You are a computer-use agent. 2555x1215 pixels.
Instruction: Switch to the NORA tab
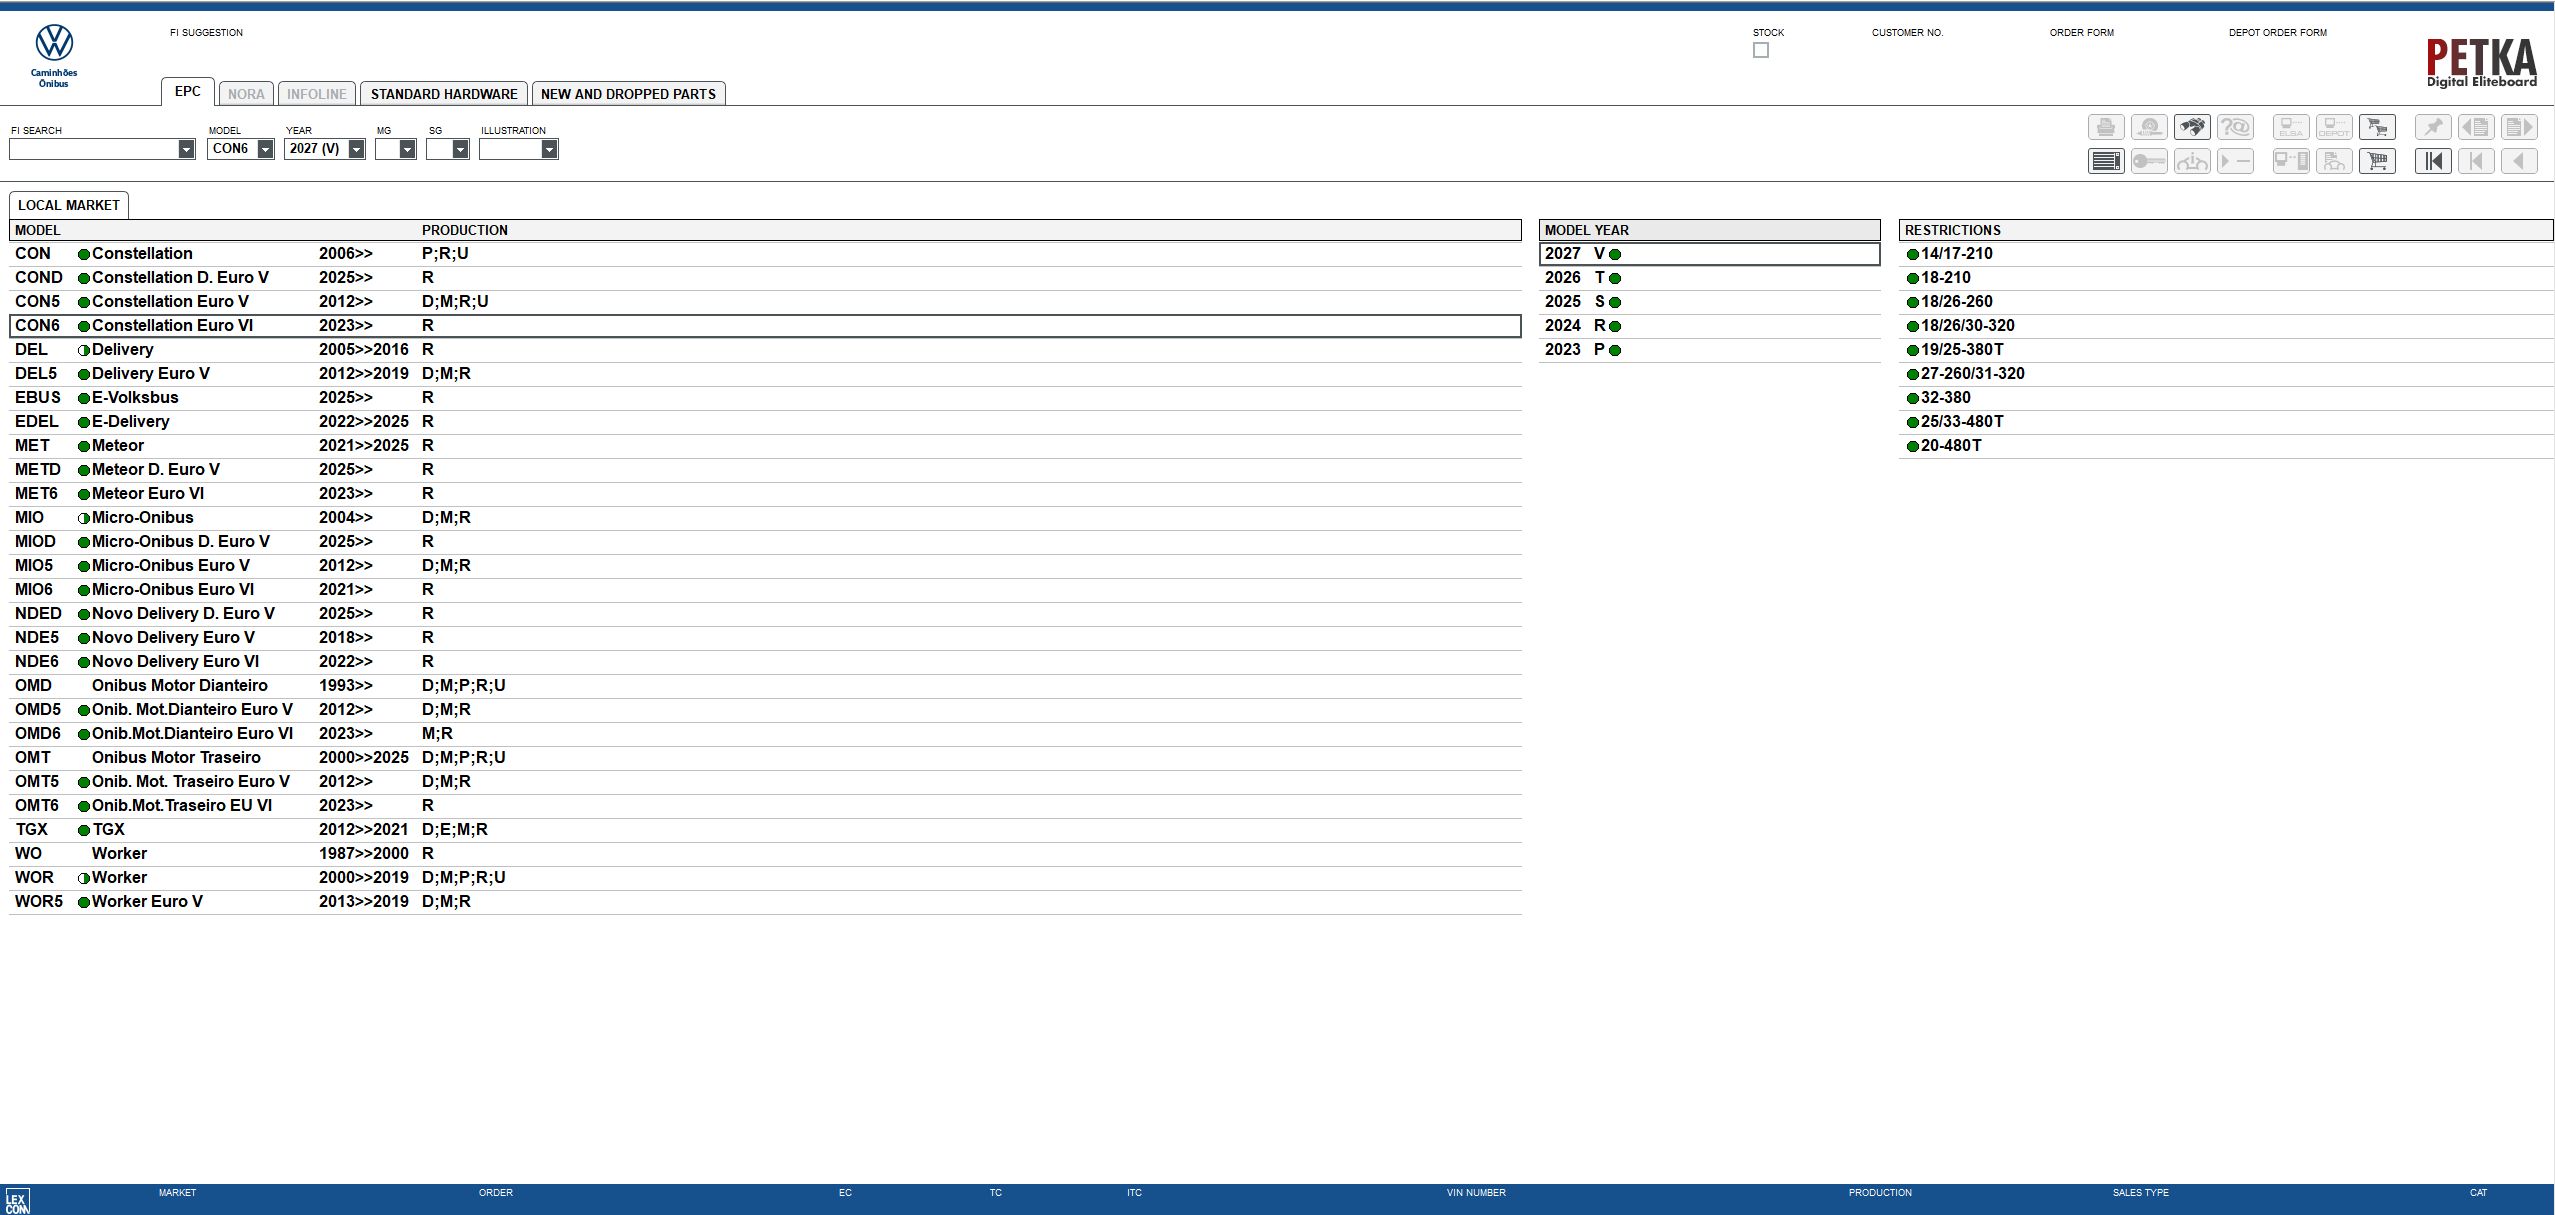point(246,94)
